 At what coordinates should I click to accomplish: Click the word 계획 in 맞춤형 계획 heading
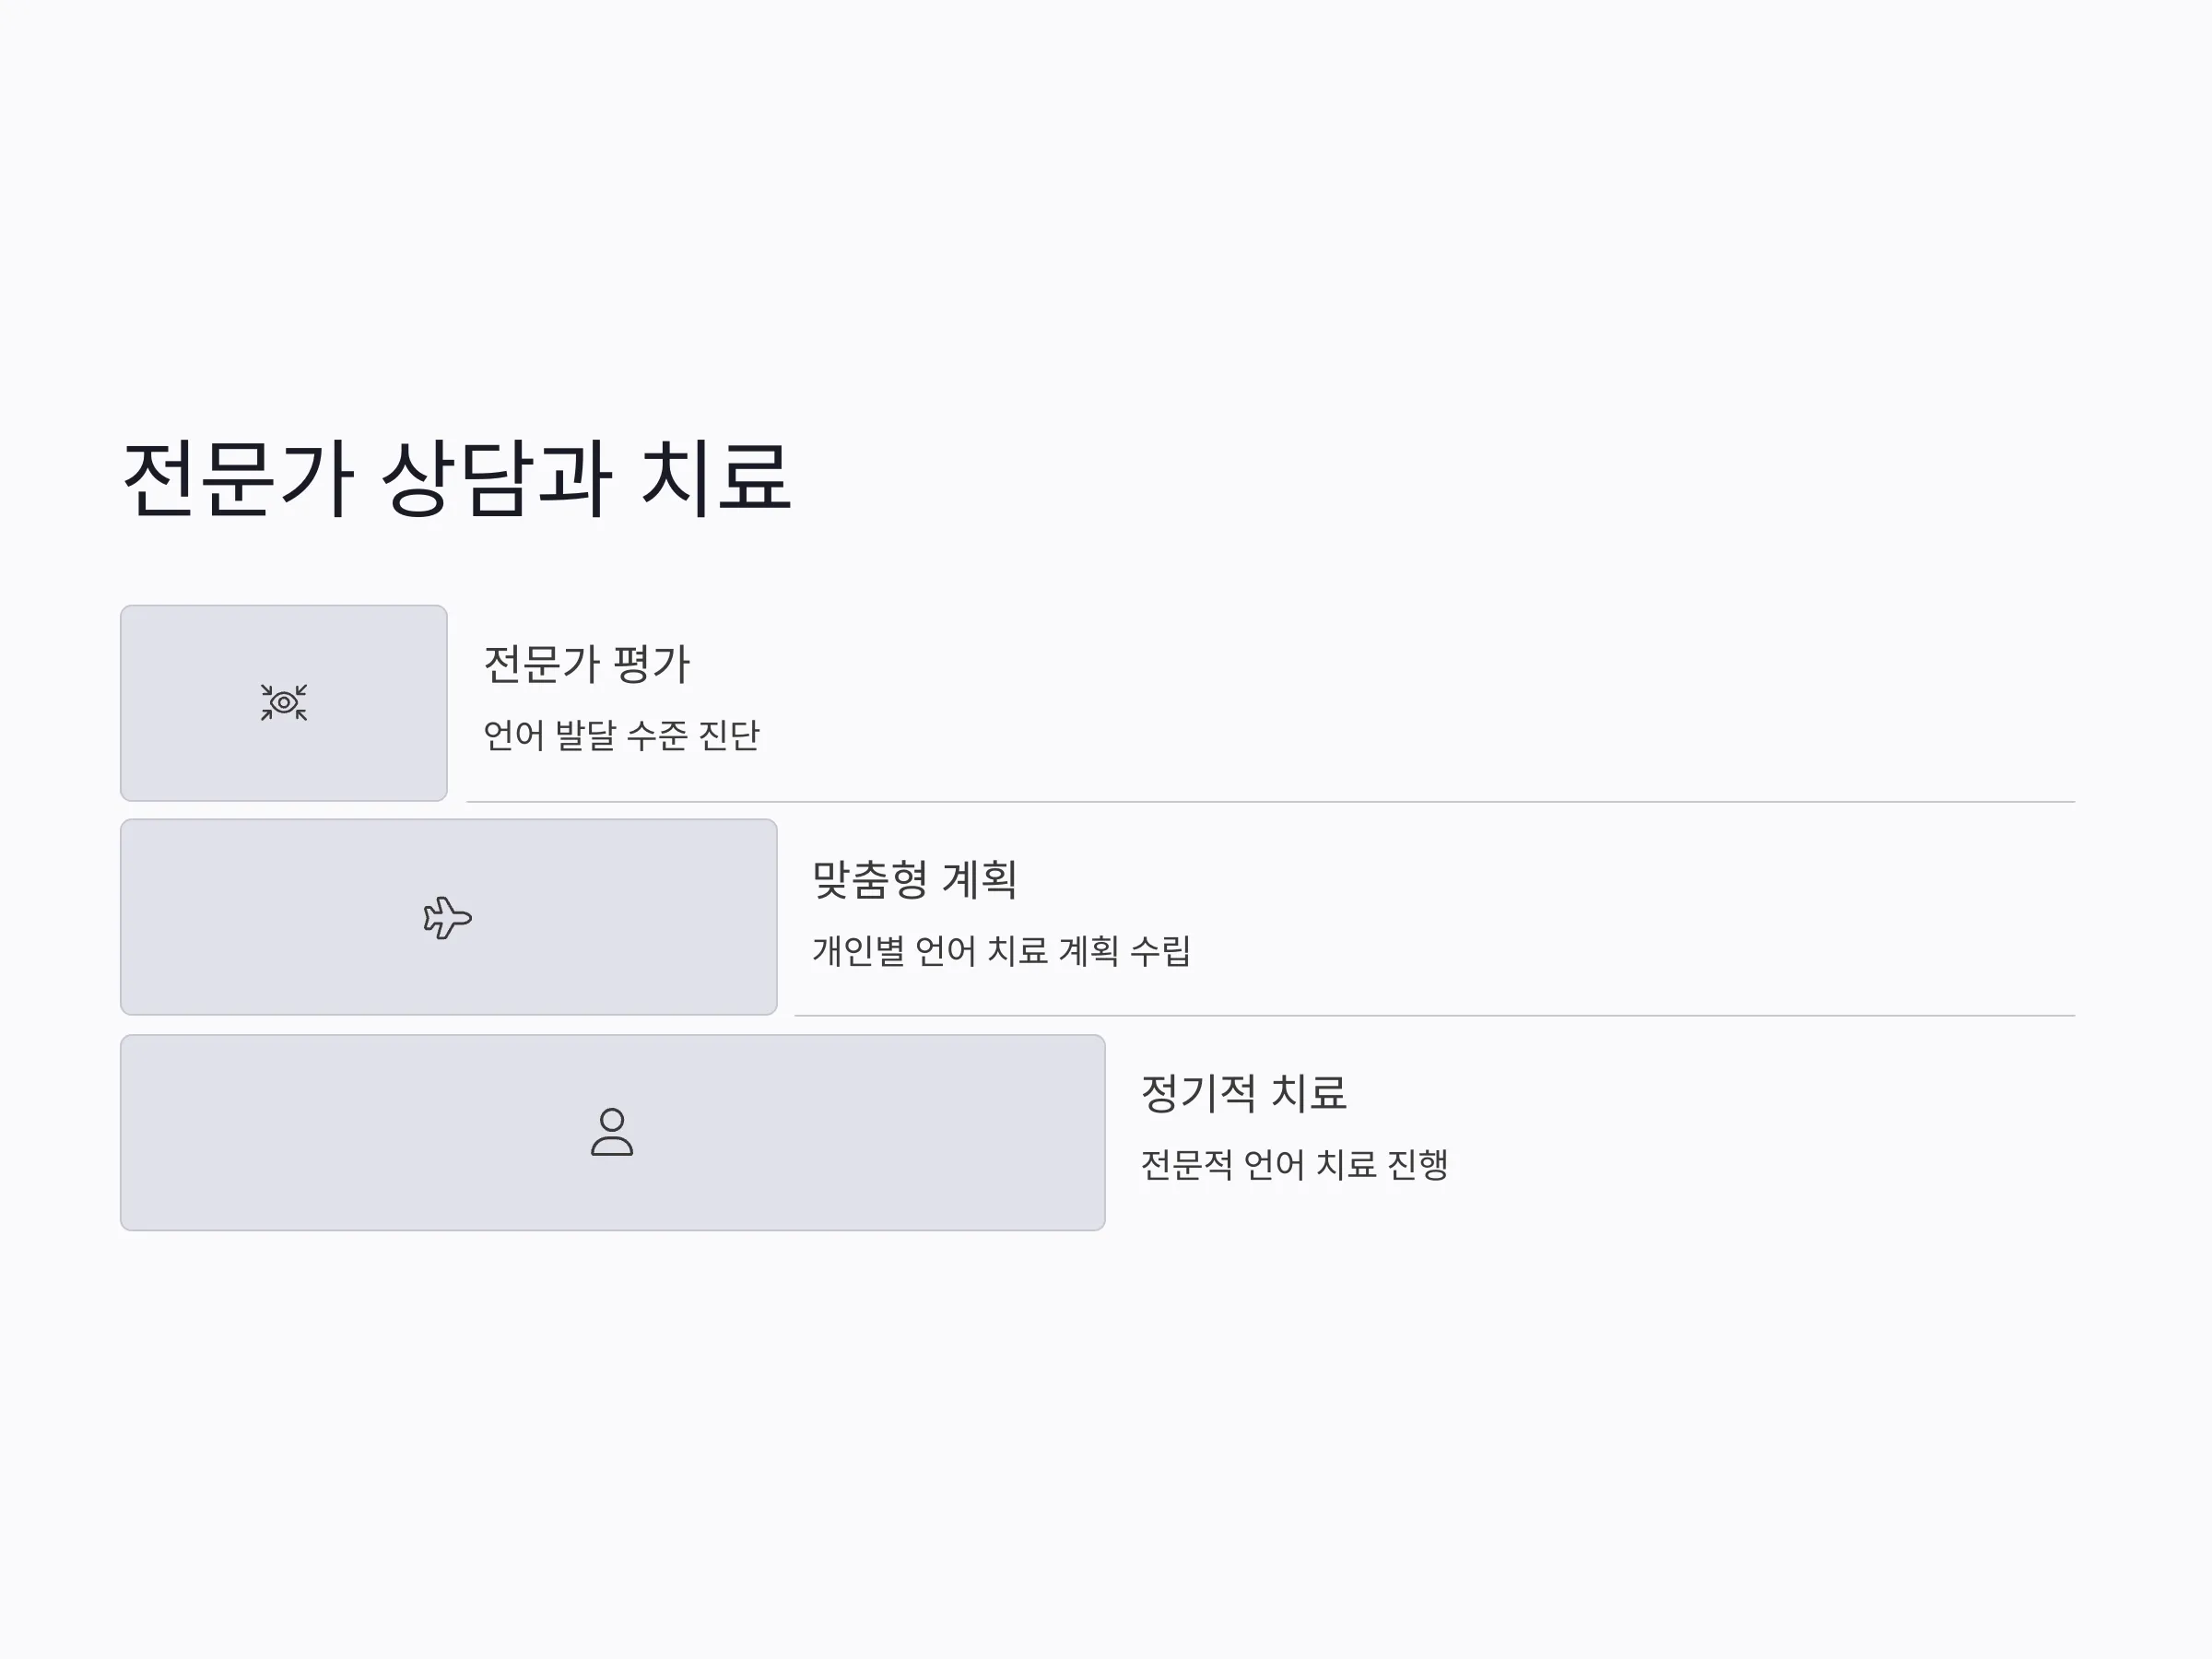pyautogui.click(x=980, y=880)
